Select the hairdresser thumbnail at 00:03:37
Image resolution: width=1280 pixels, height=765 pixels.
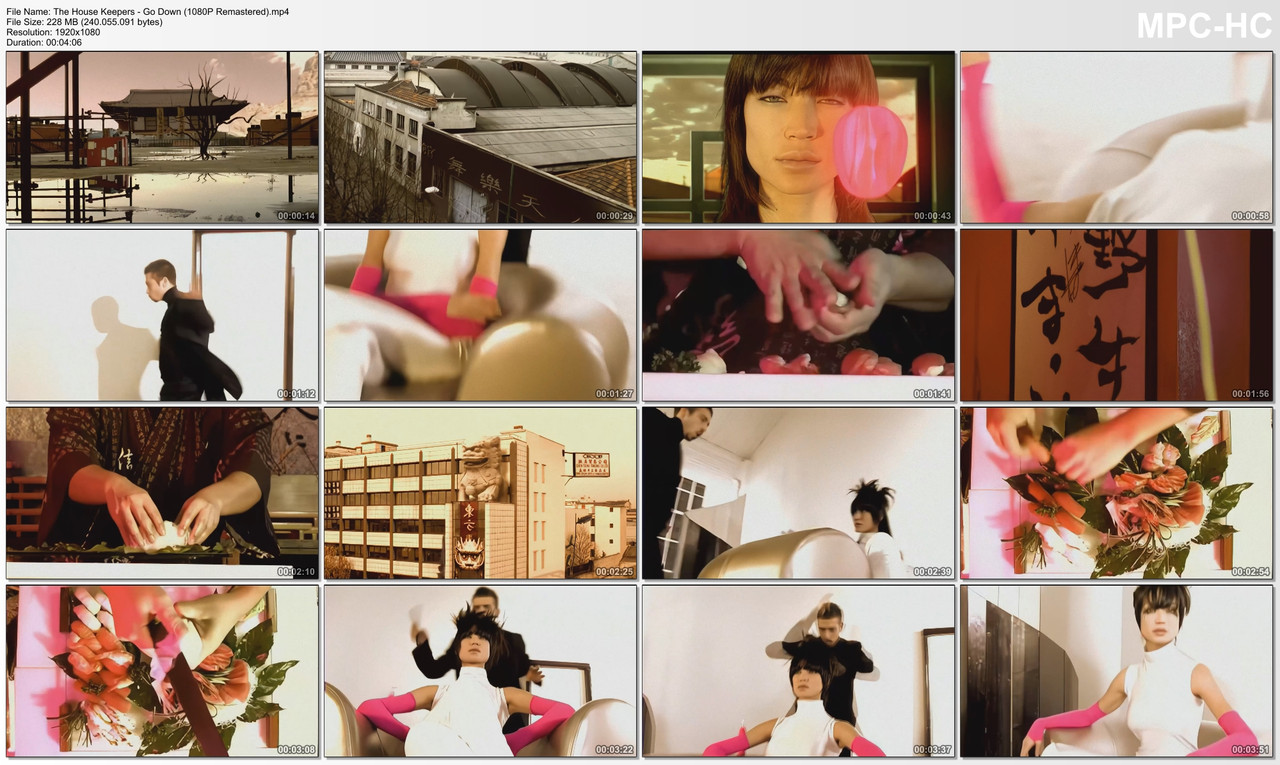[x=798, y=671]
